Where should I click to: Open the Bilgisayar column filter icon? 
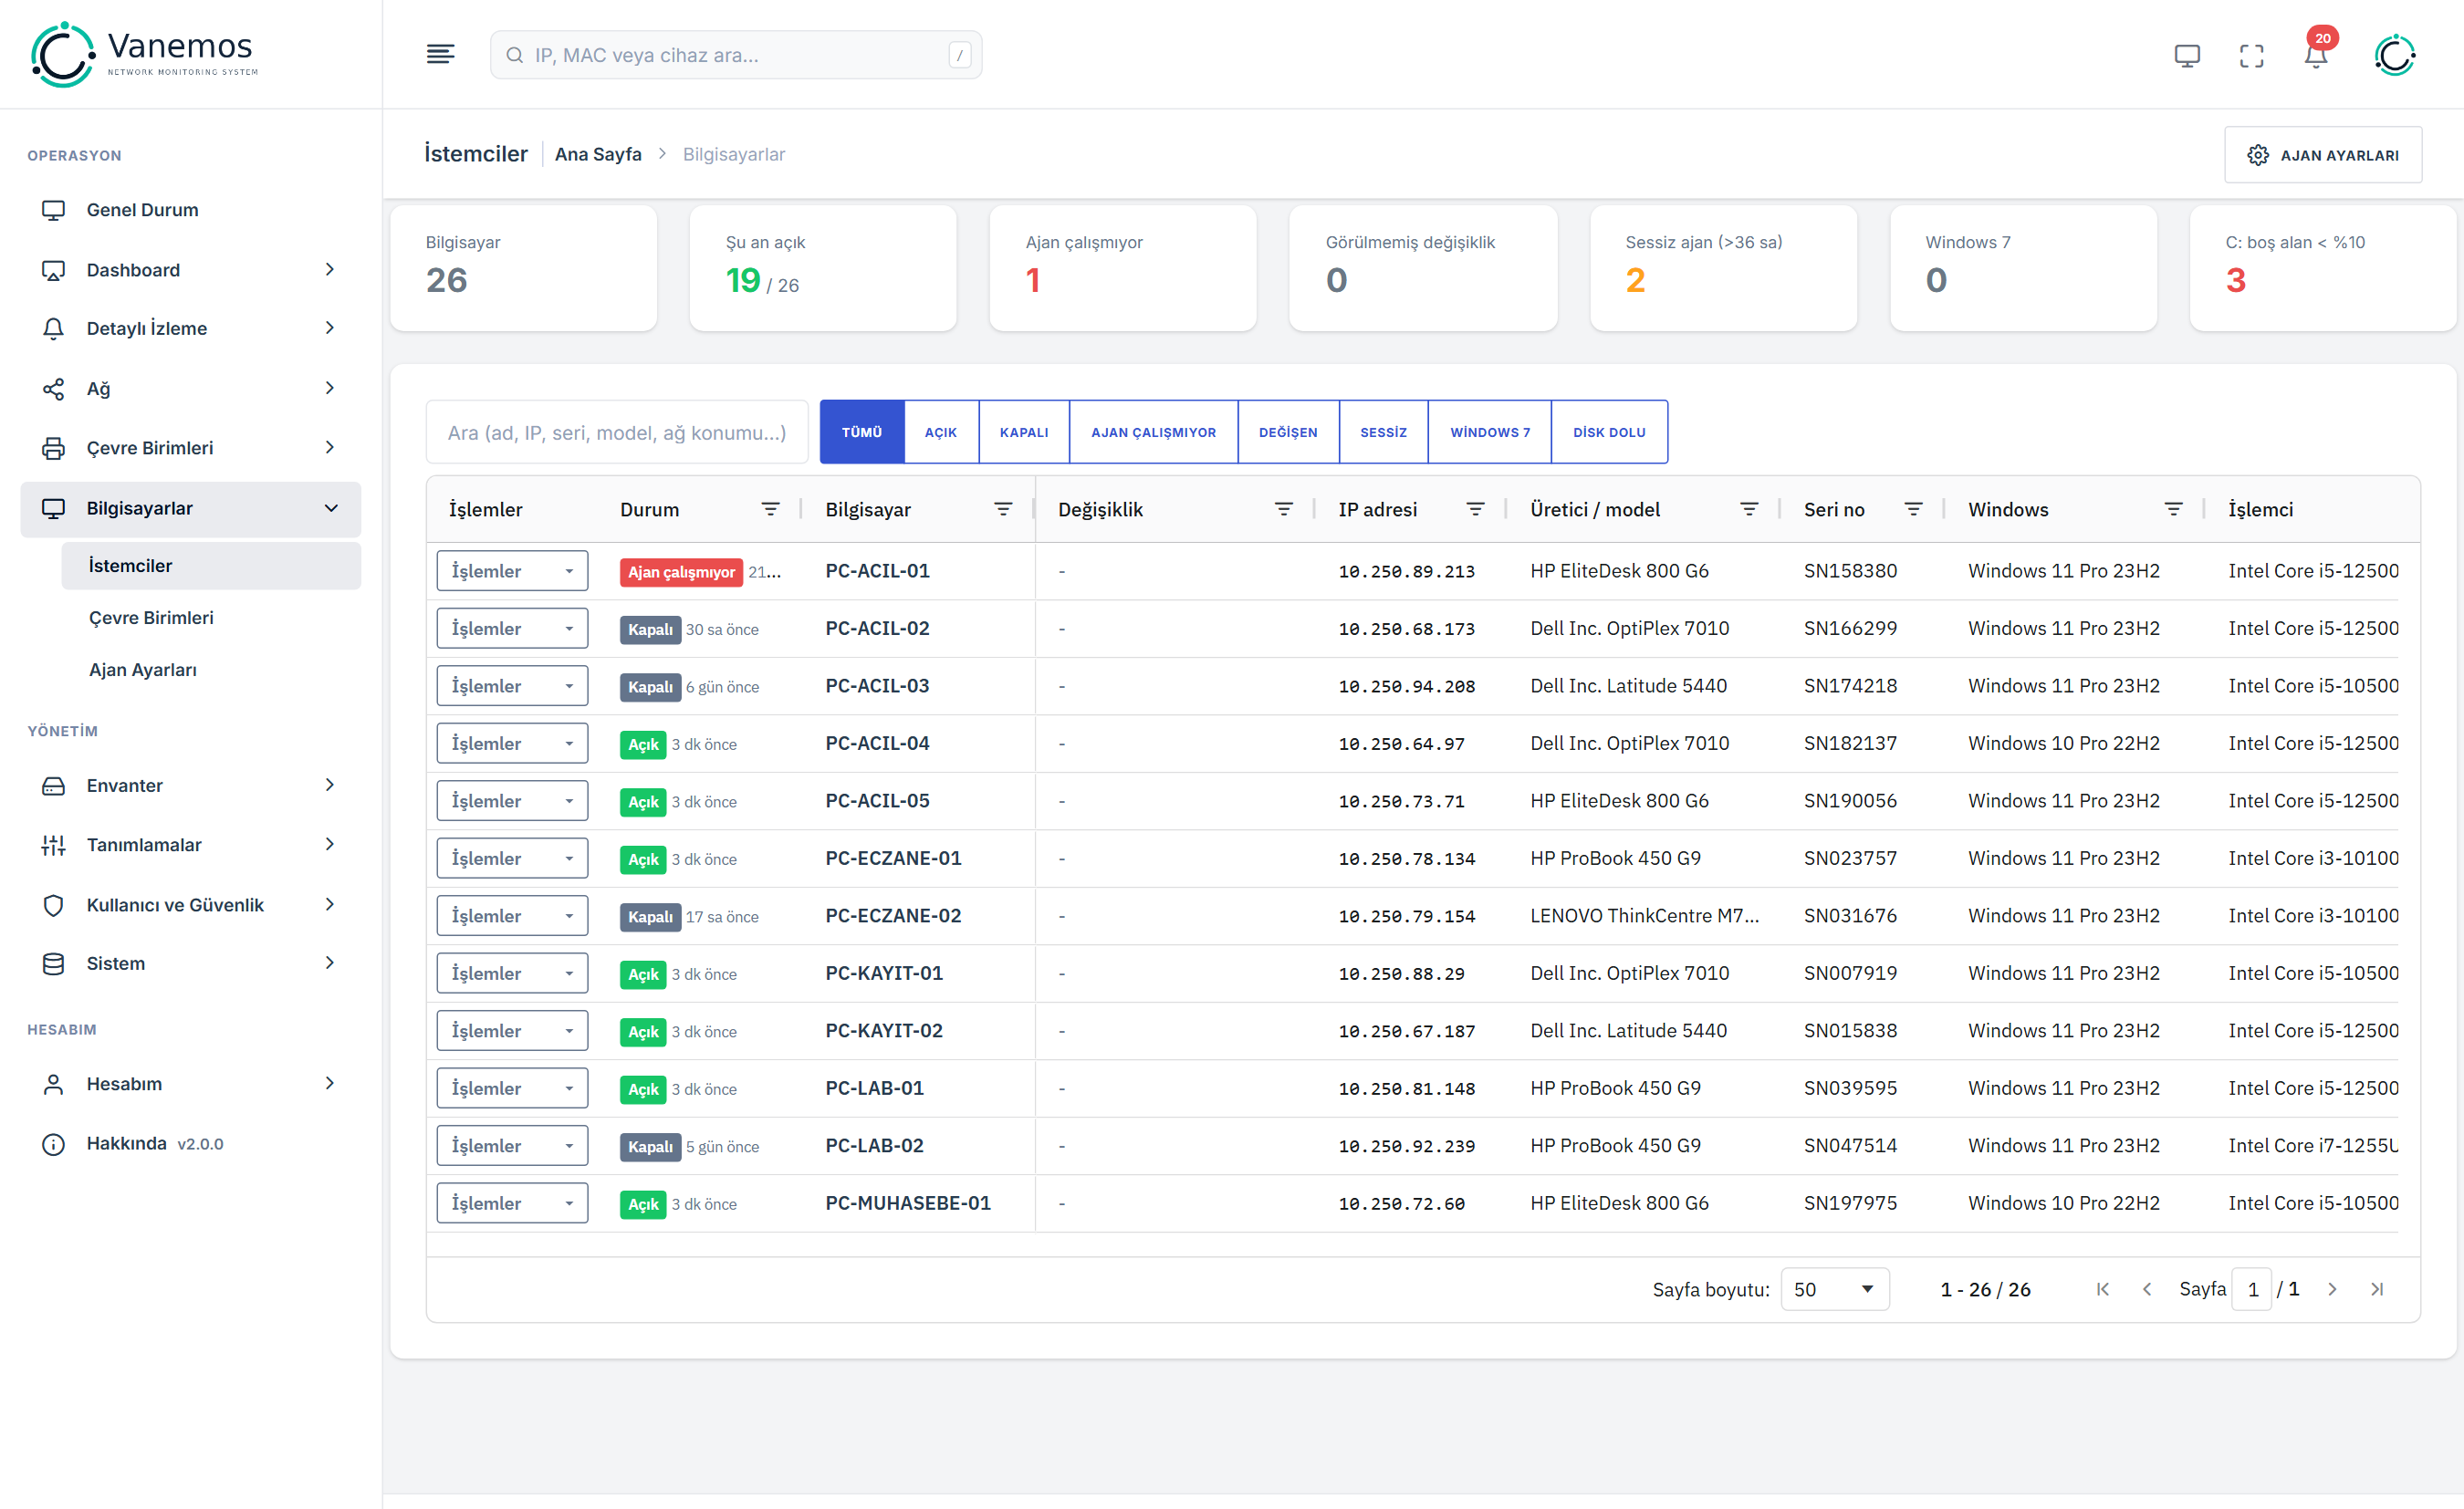1003,509
